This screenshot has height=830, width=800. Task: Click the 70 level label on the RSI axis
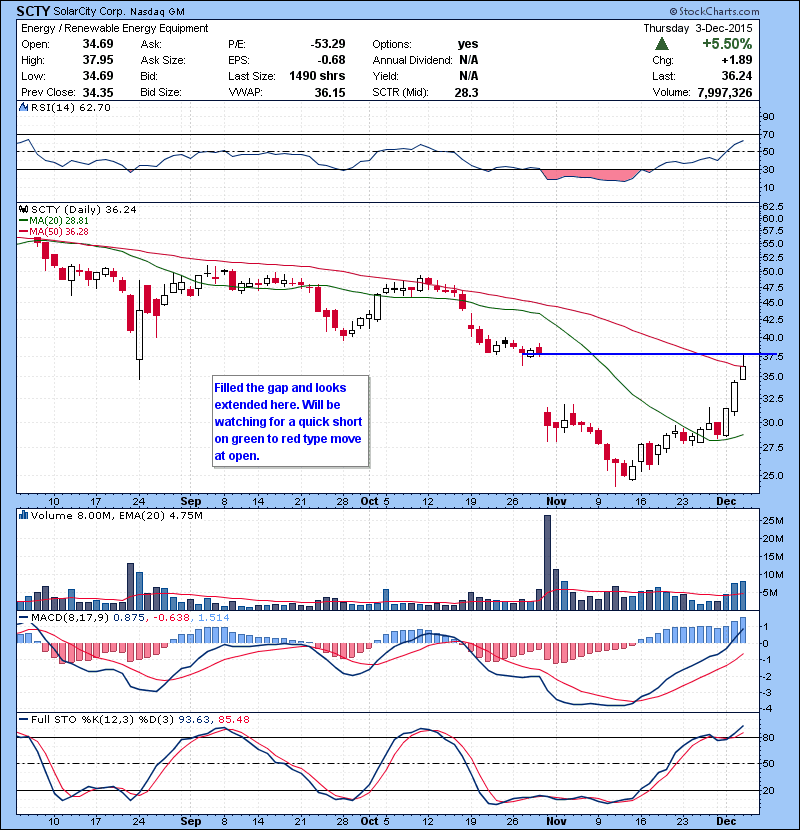768,134
